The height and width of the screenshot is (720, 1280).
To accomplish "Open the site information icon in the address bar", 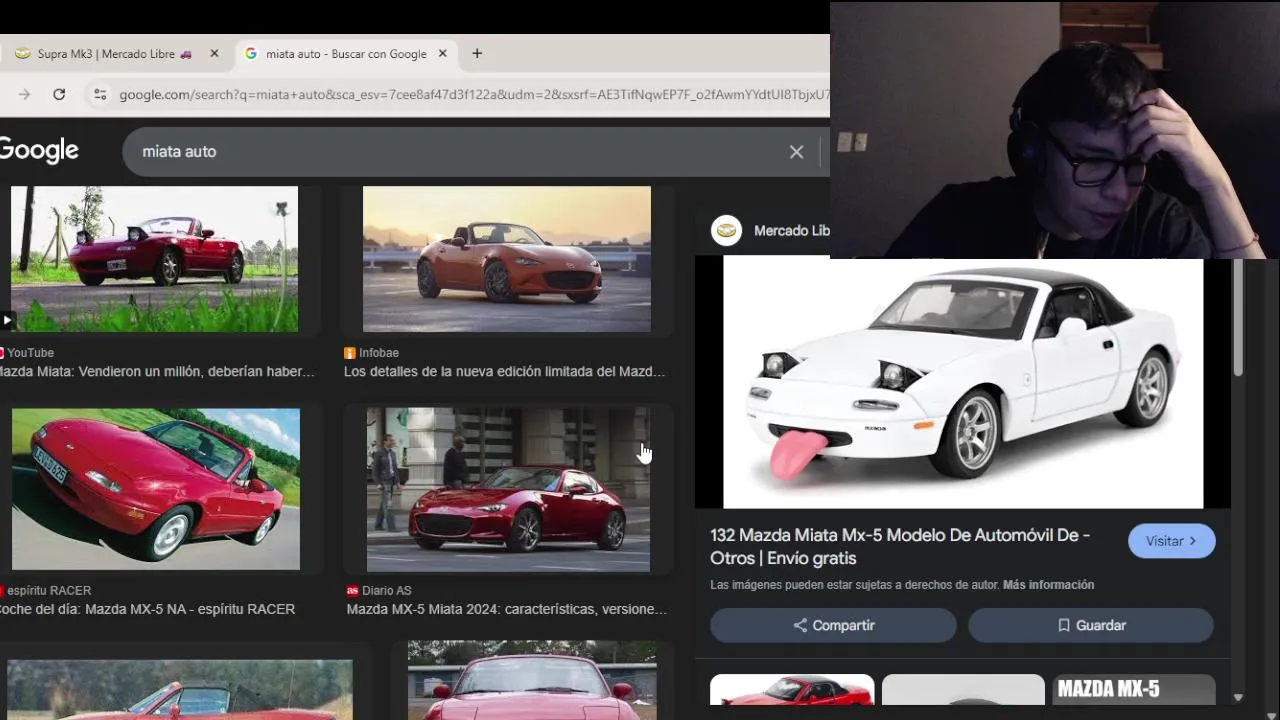I will pyautogui.click(x=99, y=94).
